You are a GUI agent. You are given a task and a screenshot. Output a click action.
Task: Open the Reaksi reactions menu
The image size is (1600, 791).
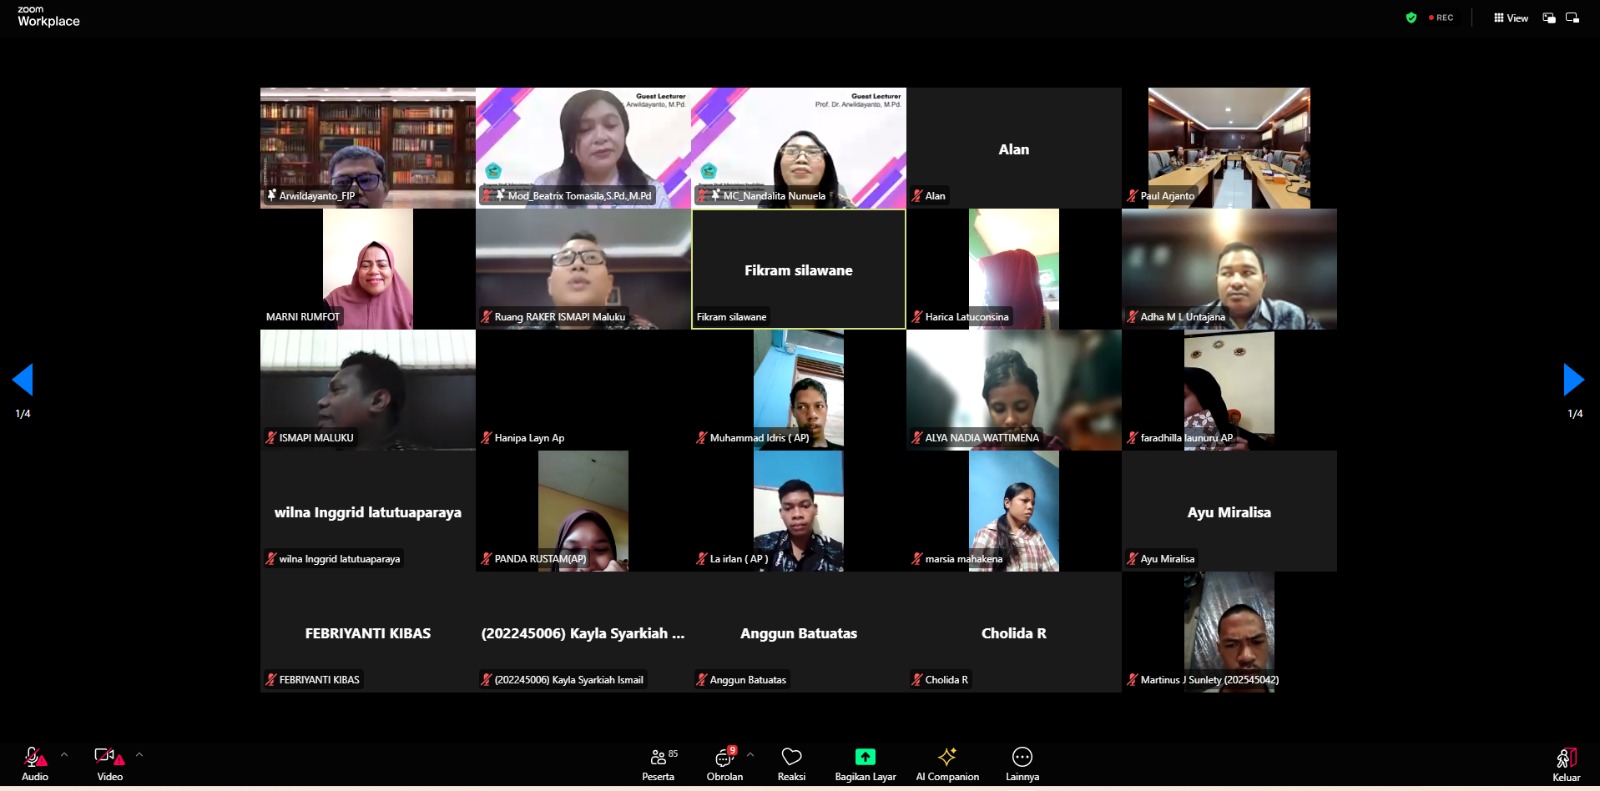coord(791,762)
